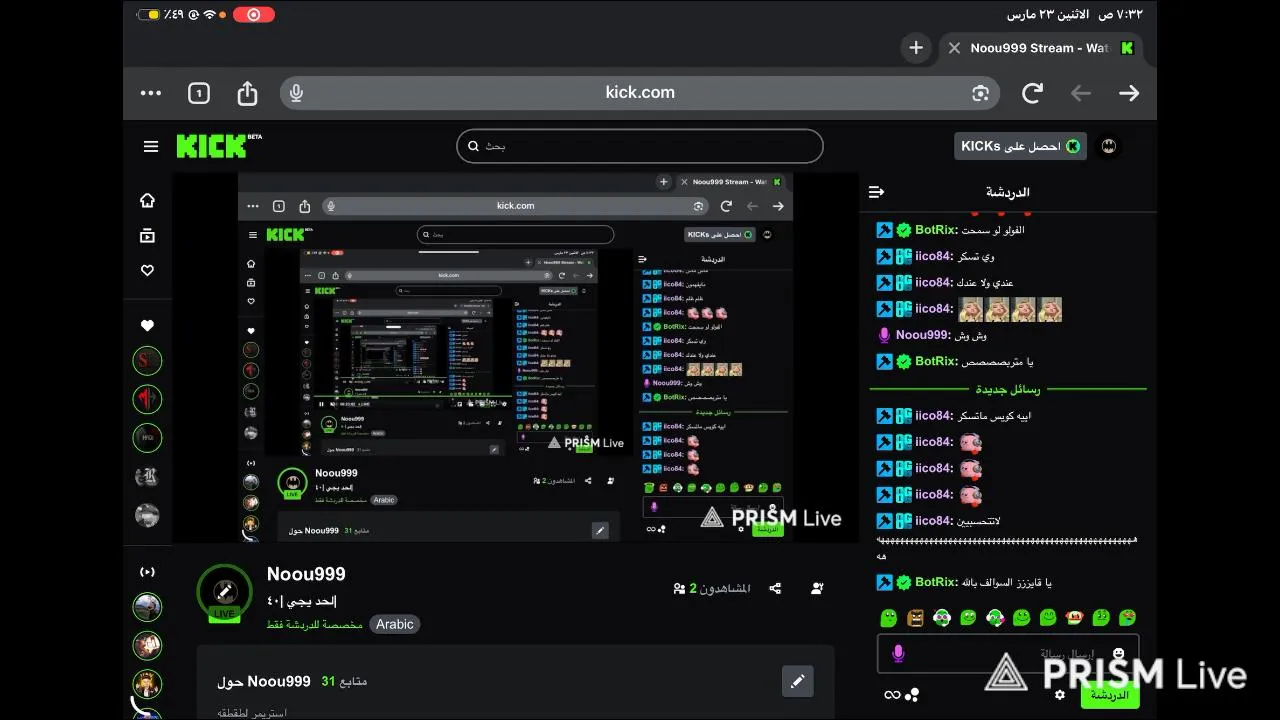The width and height of the screenshot is (1280, 720).
Task: Click BotRix name in يا متربصصصصص message
Action: pyautogui.click(x=934, y=361)
